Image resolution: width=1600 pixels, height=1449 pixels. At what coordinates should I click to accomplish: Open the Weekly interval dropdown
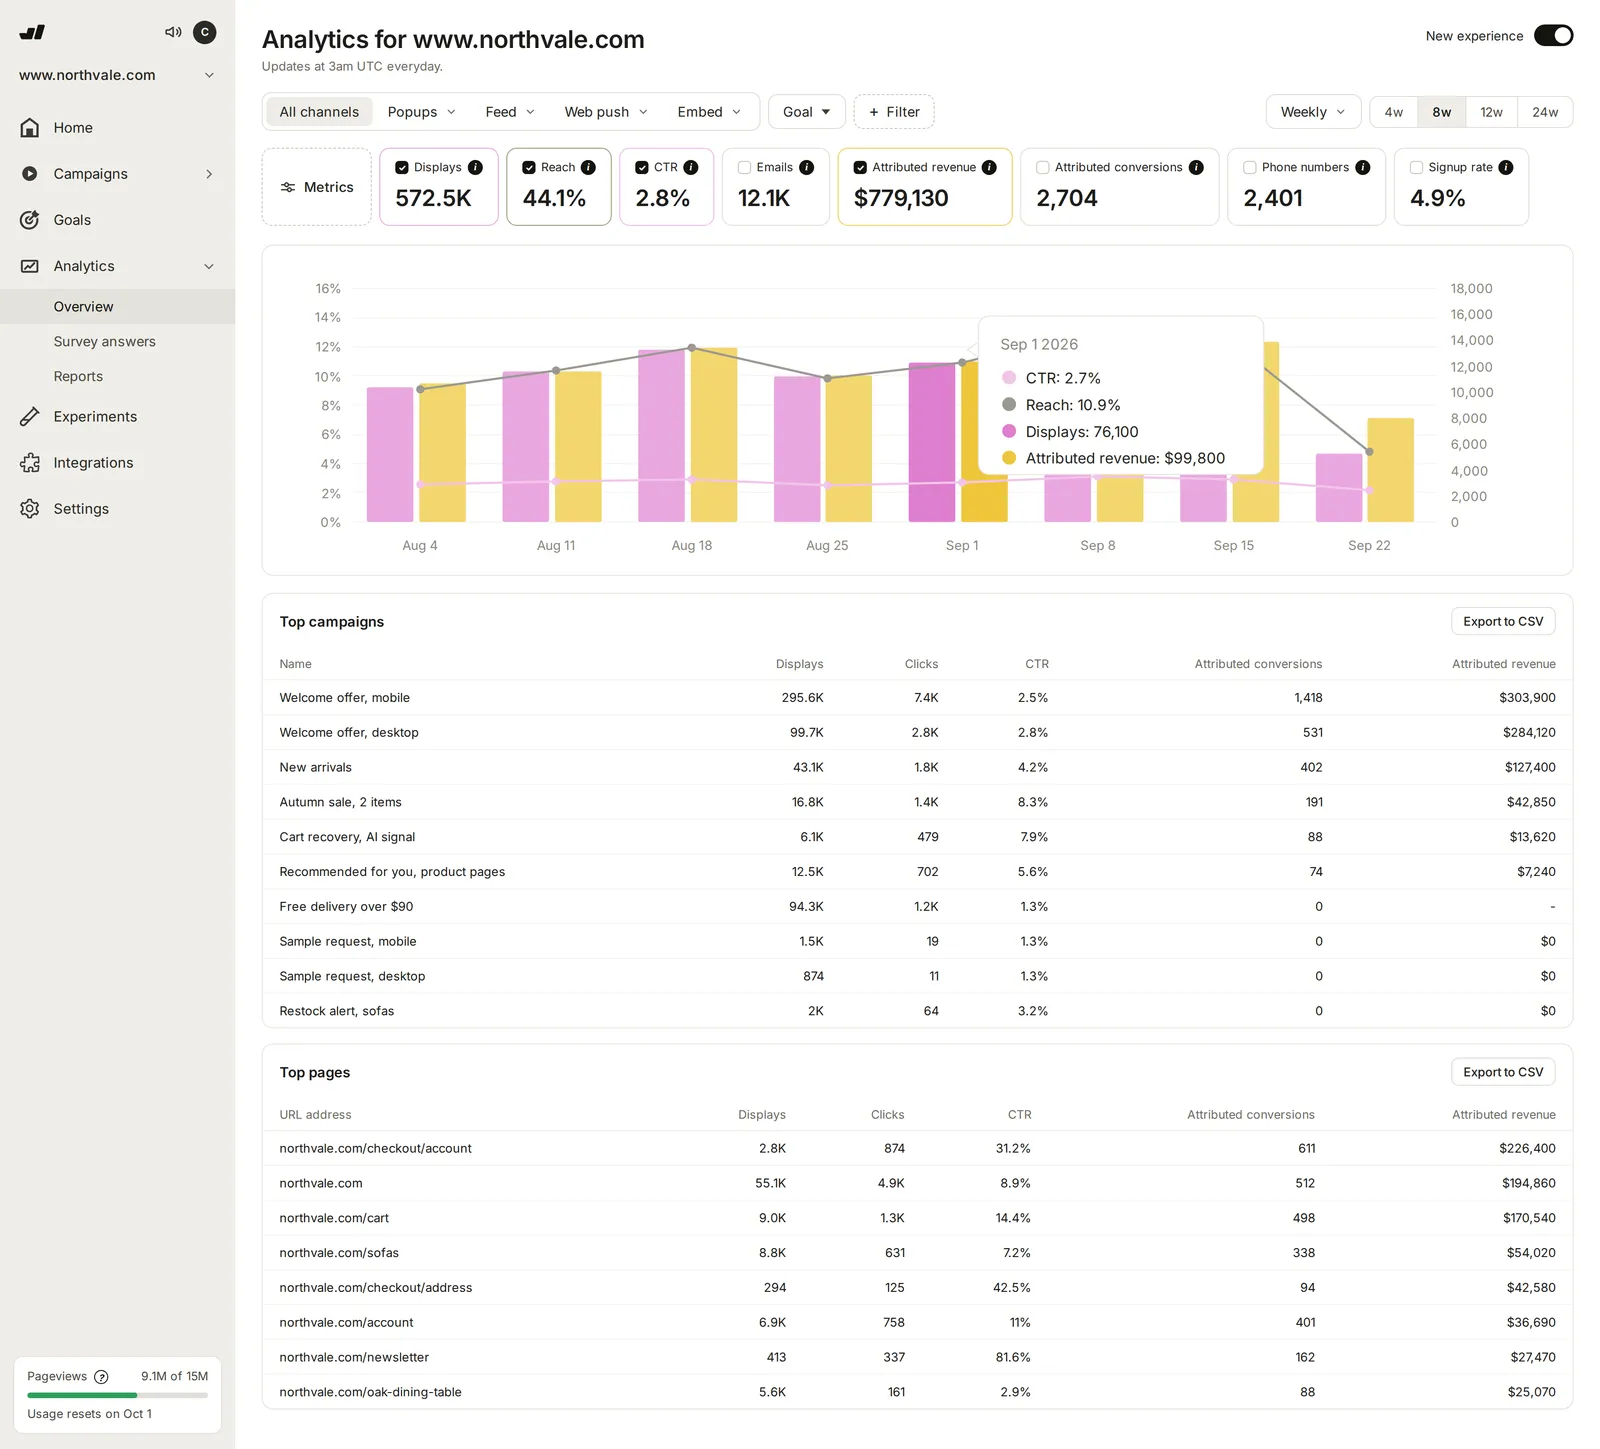tap(1313, 112)
